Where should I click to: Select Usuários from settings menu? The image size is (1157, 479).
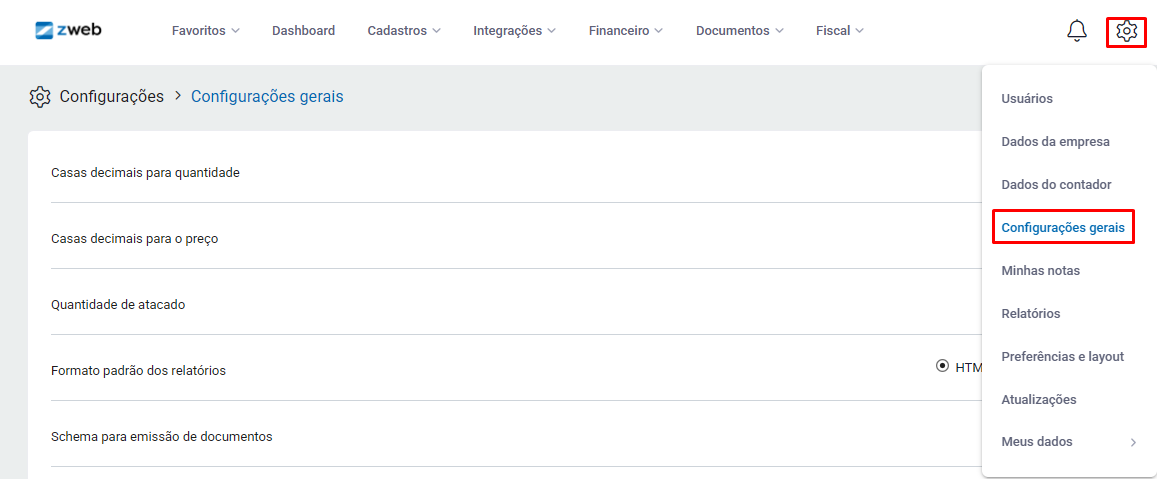1026,99
